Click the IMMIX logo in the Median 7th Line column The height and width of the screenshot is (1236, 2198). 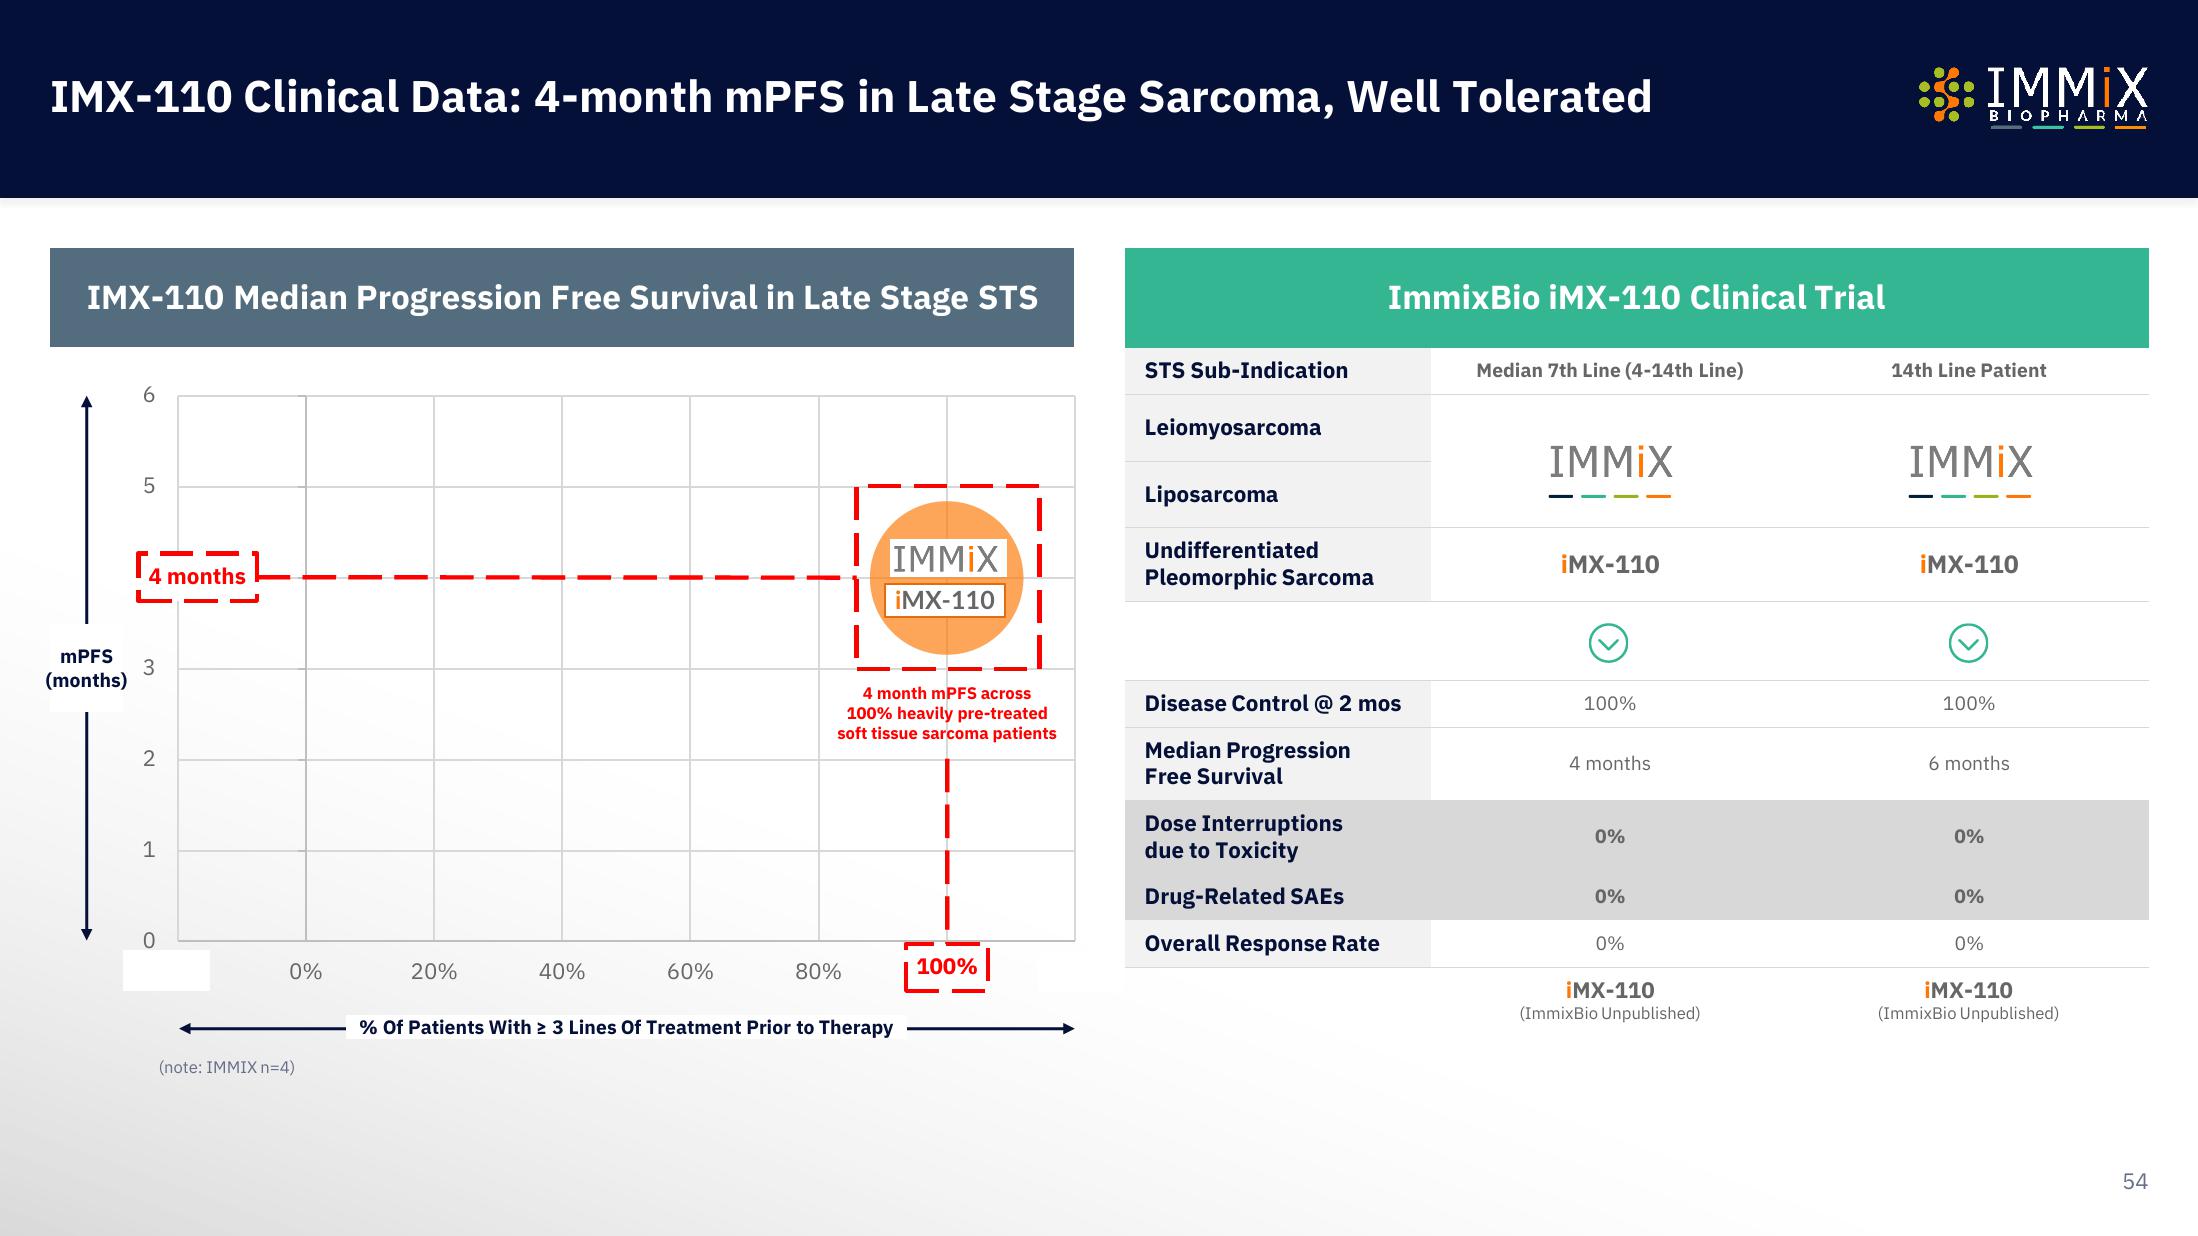tap(1610, 470)
